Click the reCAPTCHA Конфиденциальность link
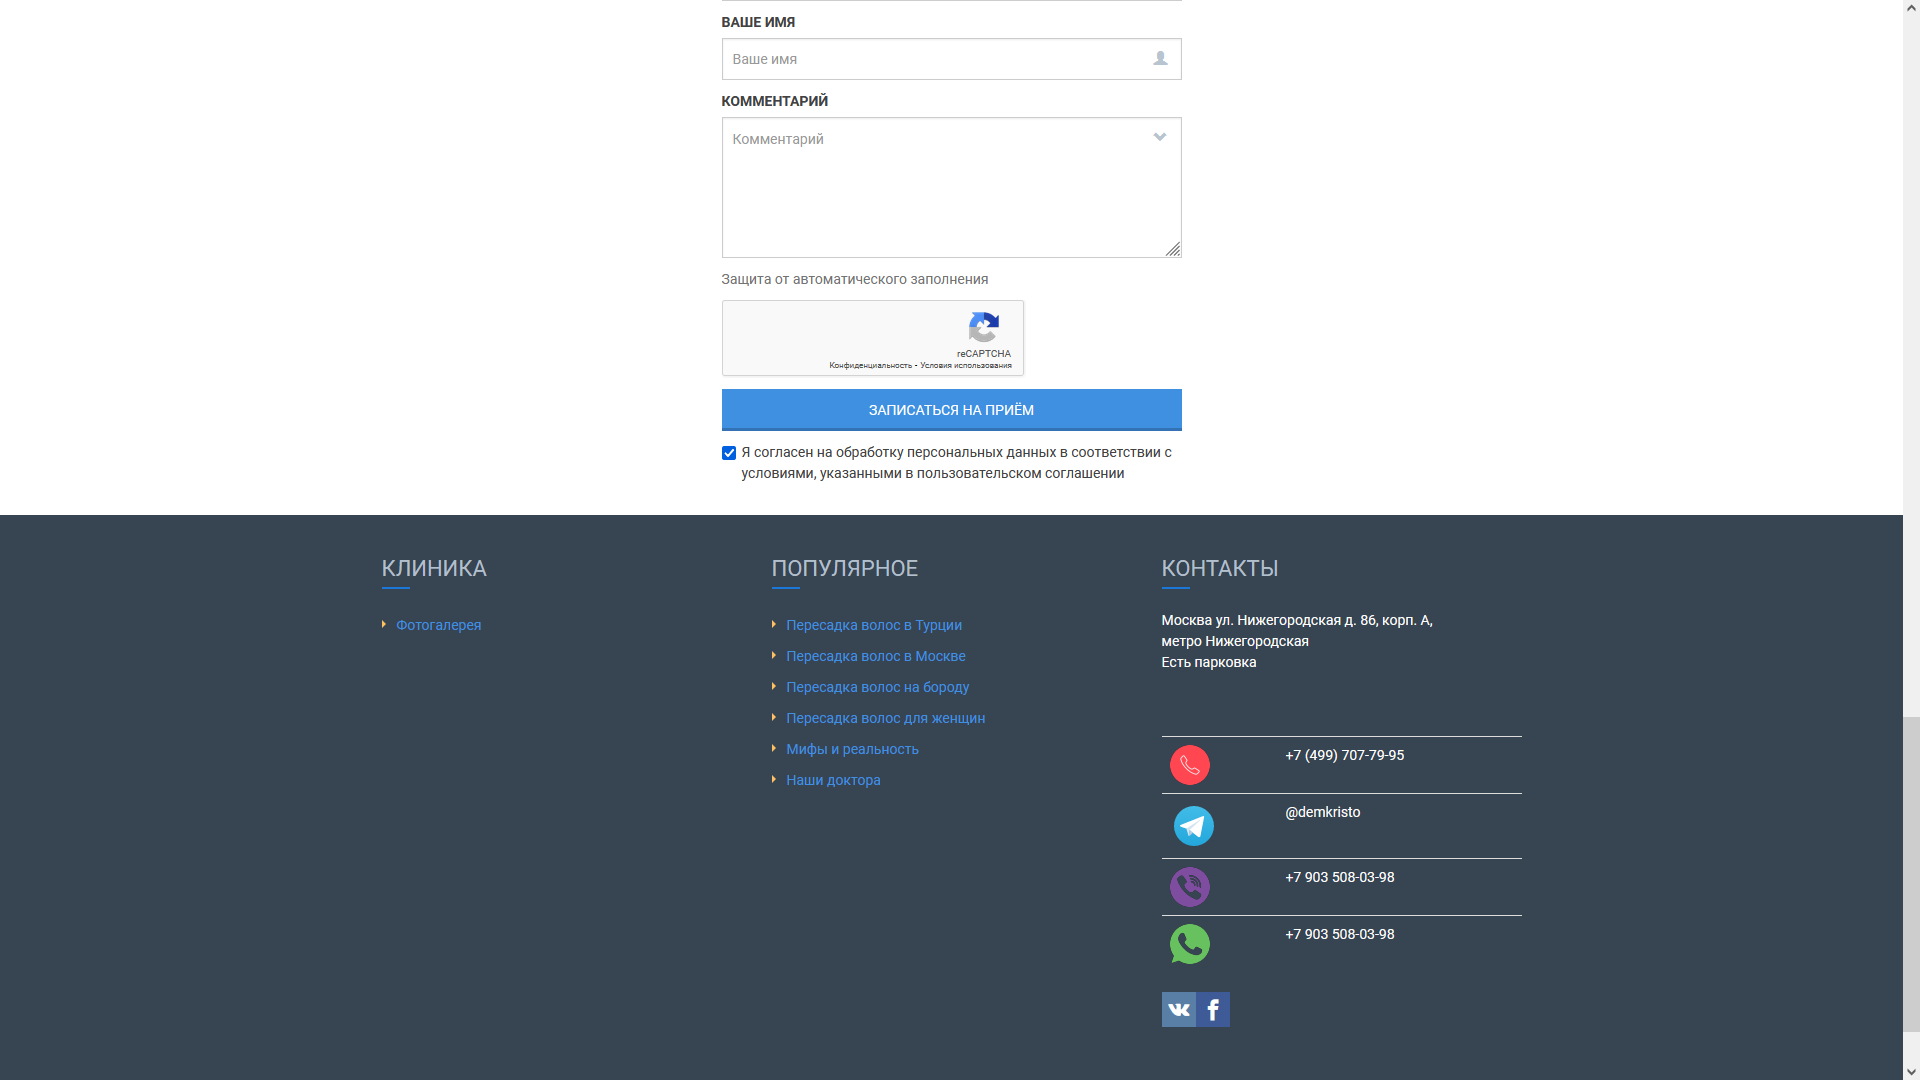 click(x=870, y=366)
